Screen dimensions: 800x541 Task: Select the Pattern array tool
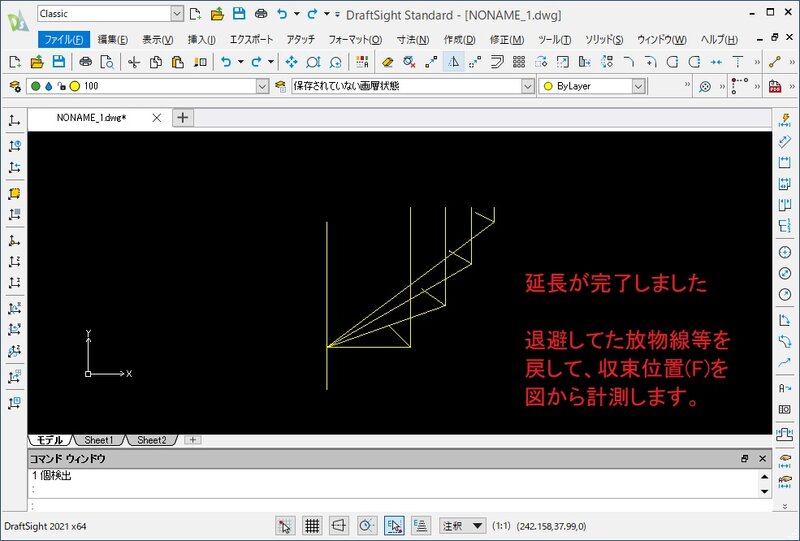519,62
